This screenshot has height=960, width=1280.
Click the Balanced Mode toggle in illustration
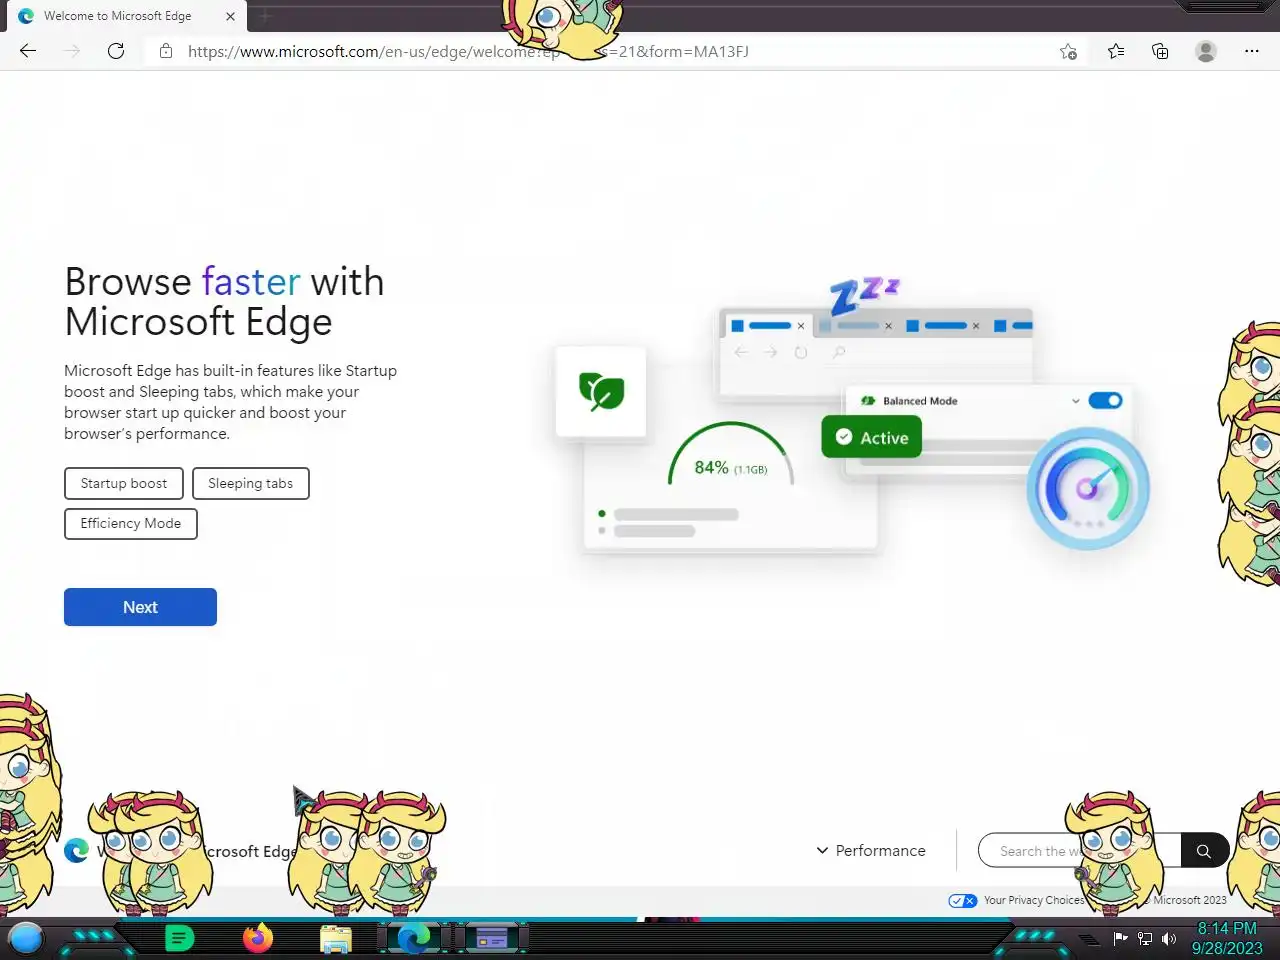tap(1105, 400)
